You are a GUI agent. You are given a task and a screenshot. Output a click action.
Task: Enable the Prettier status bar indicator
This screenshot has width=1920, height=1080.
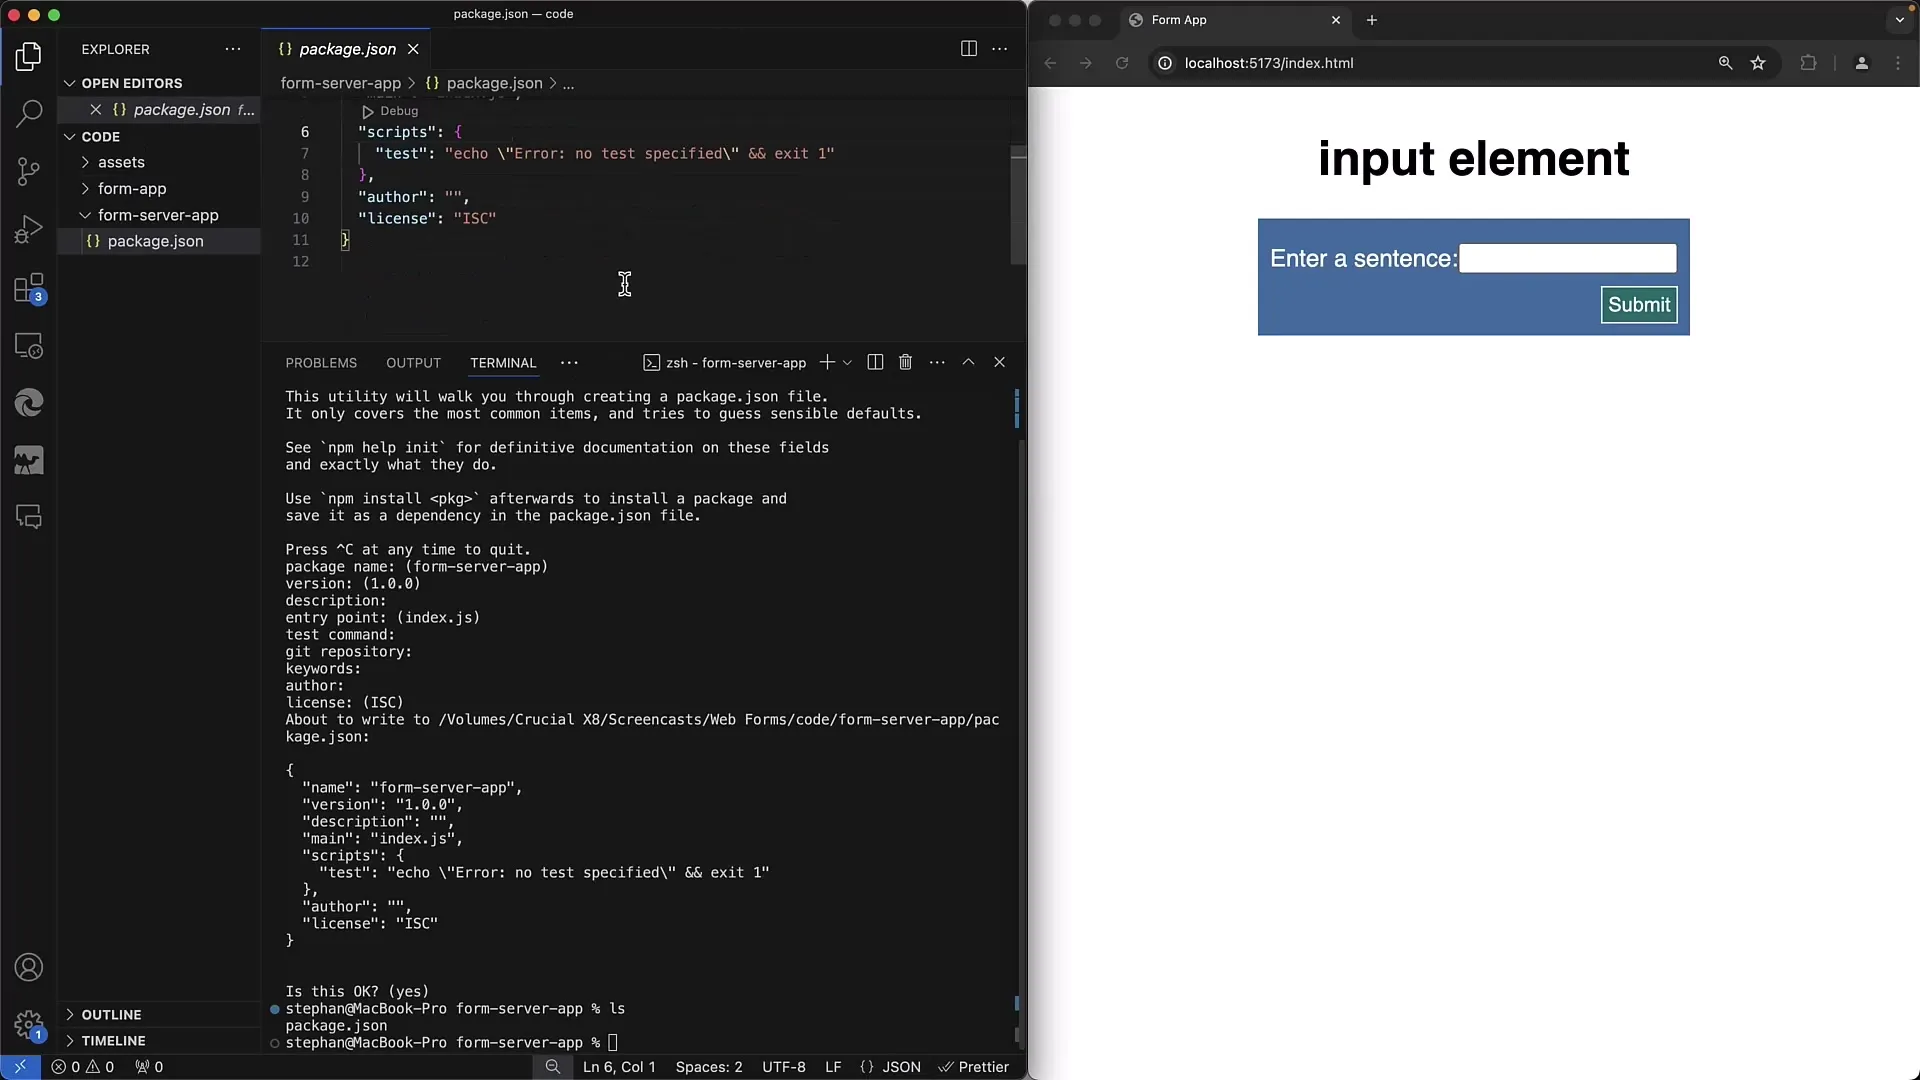pyautogui.click(x=976, y=1067)
